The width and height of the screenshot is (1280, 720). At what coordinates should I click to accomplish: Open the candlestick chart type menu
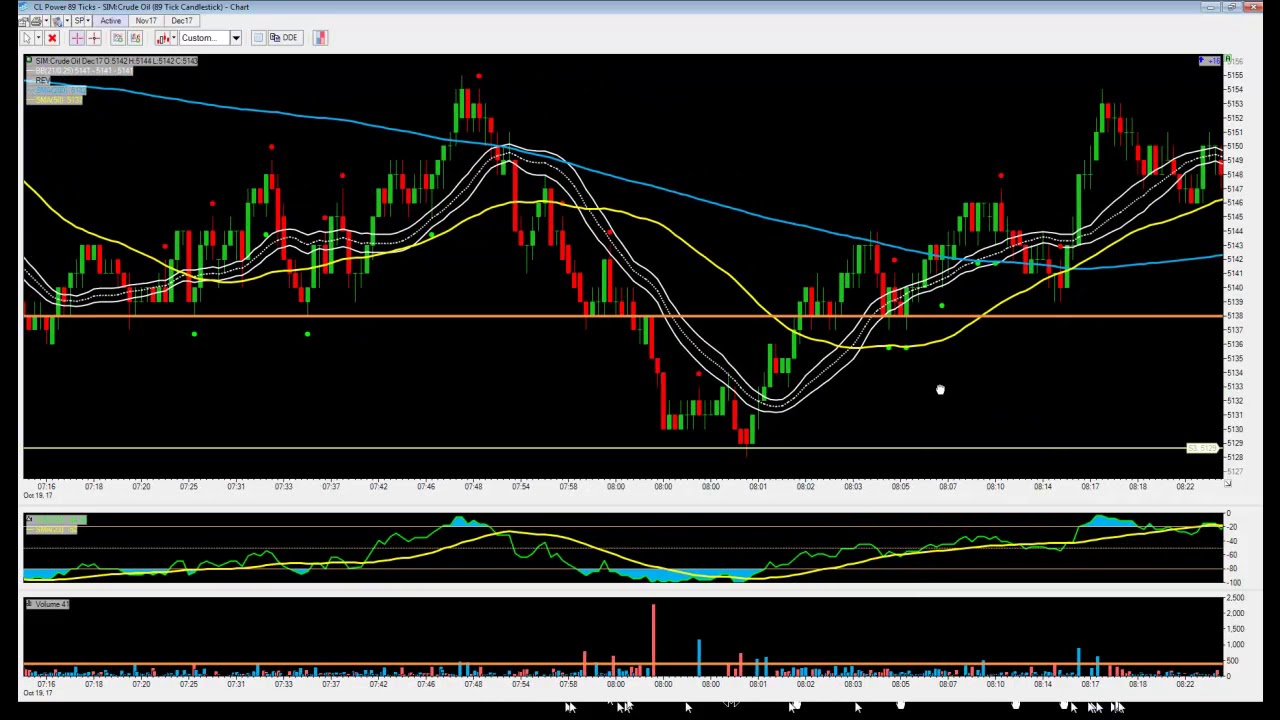point(173,38)
